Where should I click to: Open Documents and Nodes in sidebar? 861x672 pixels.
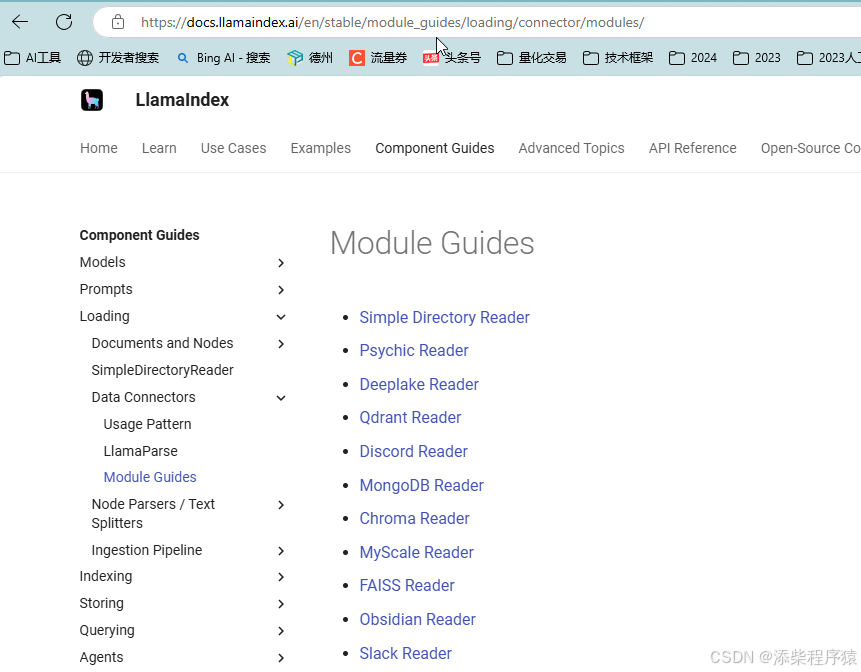click(x=163, y=343)
